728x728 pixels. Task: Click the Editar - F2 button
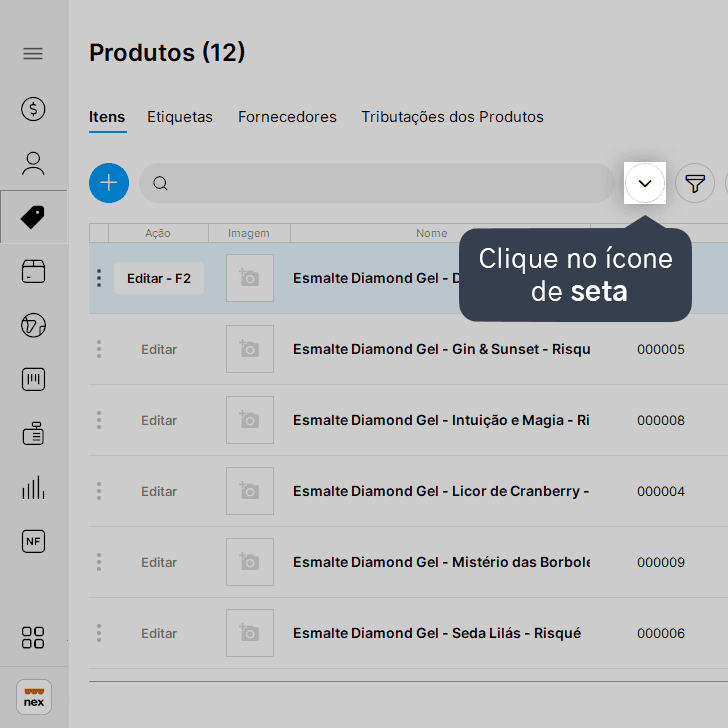point(159,278)
